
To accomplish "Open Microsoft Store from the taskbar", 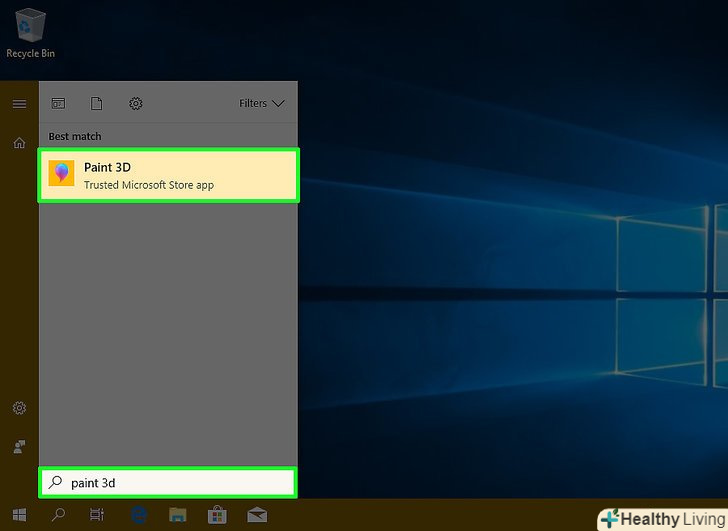I will 216,515.
